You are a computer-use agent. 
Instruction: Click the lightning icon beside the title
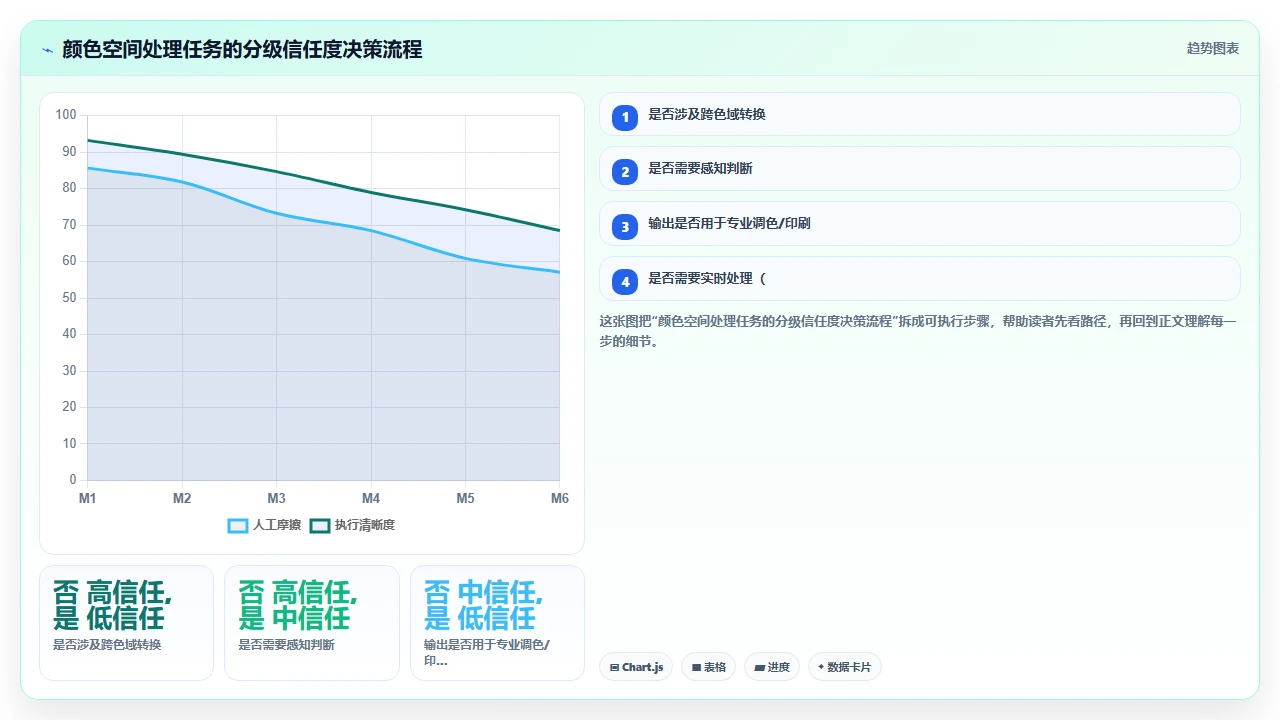click(x=47, y=50)
